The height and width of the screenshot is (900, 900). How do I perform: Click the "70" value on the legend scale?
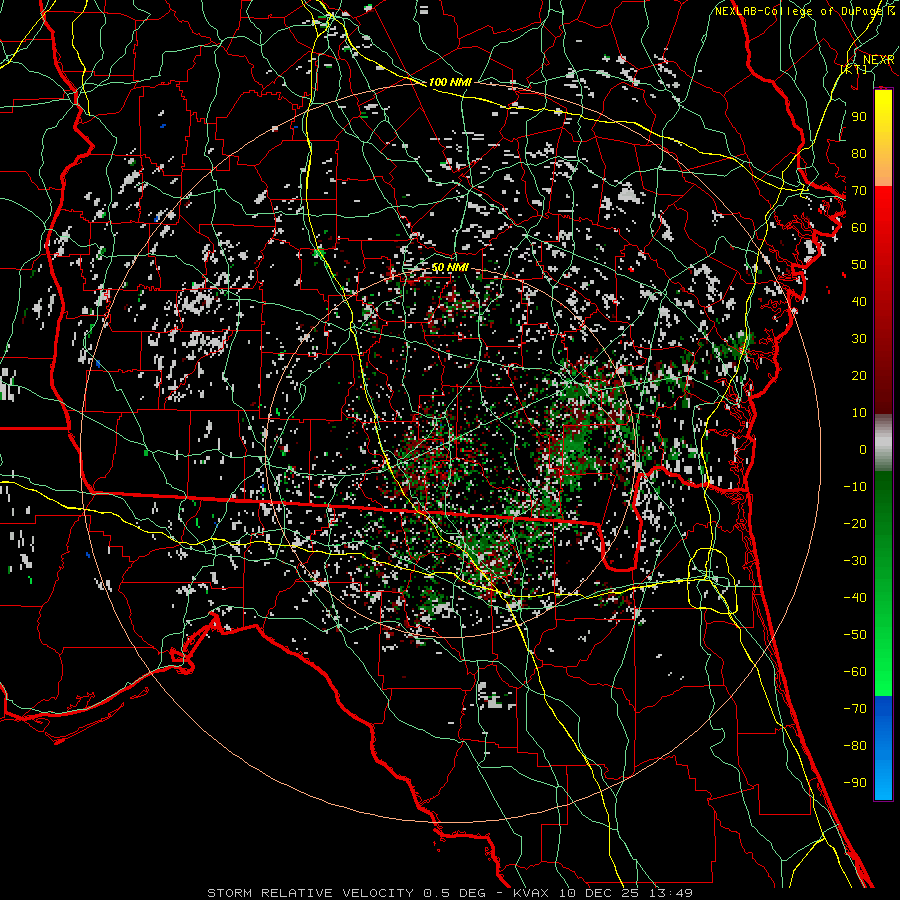coord(859,191)
